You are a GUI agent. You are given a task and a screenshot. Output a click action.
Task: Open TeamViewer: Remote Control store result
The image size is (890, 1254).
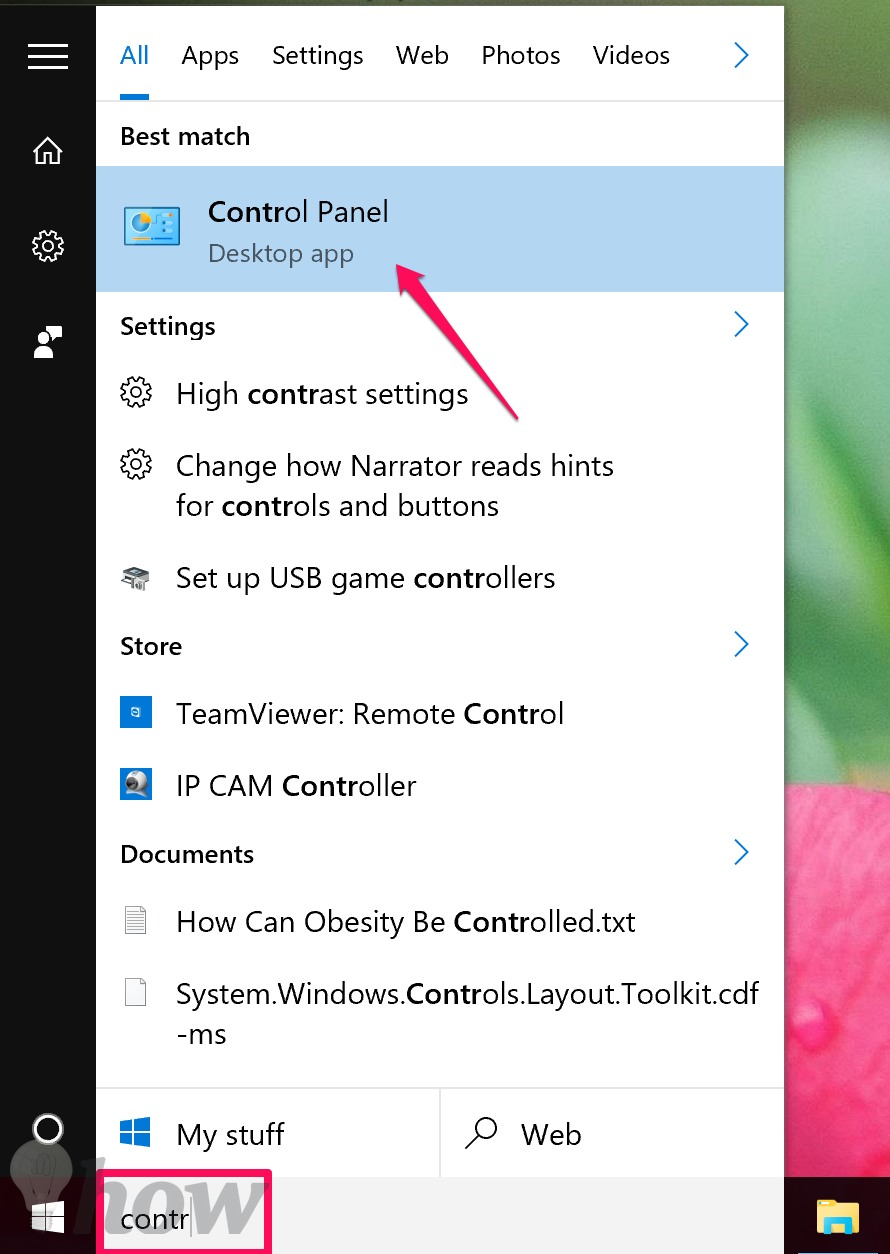(x=440, y=714)
